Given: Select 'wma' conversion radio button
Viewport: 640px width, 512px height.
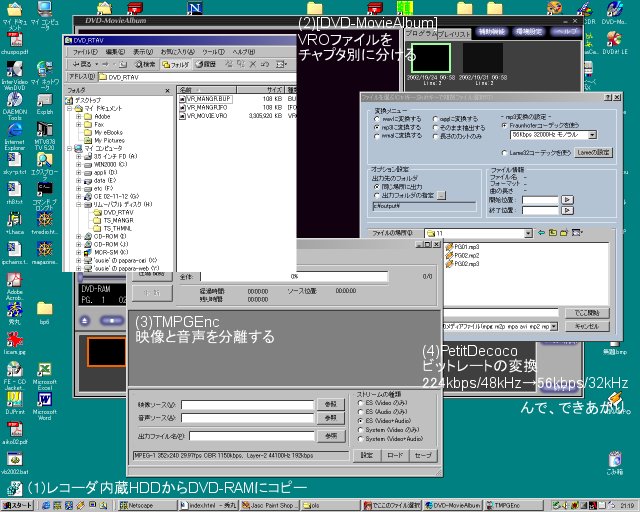Looking at the screenshot, I should (x=377, y=136).
